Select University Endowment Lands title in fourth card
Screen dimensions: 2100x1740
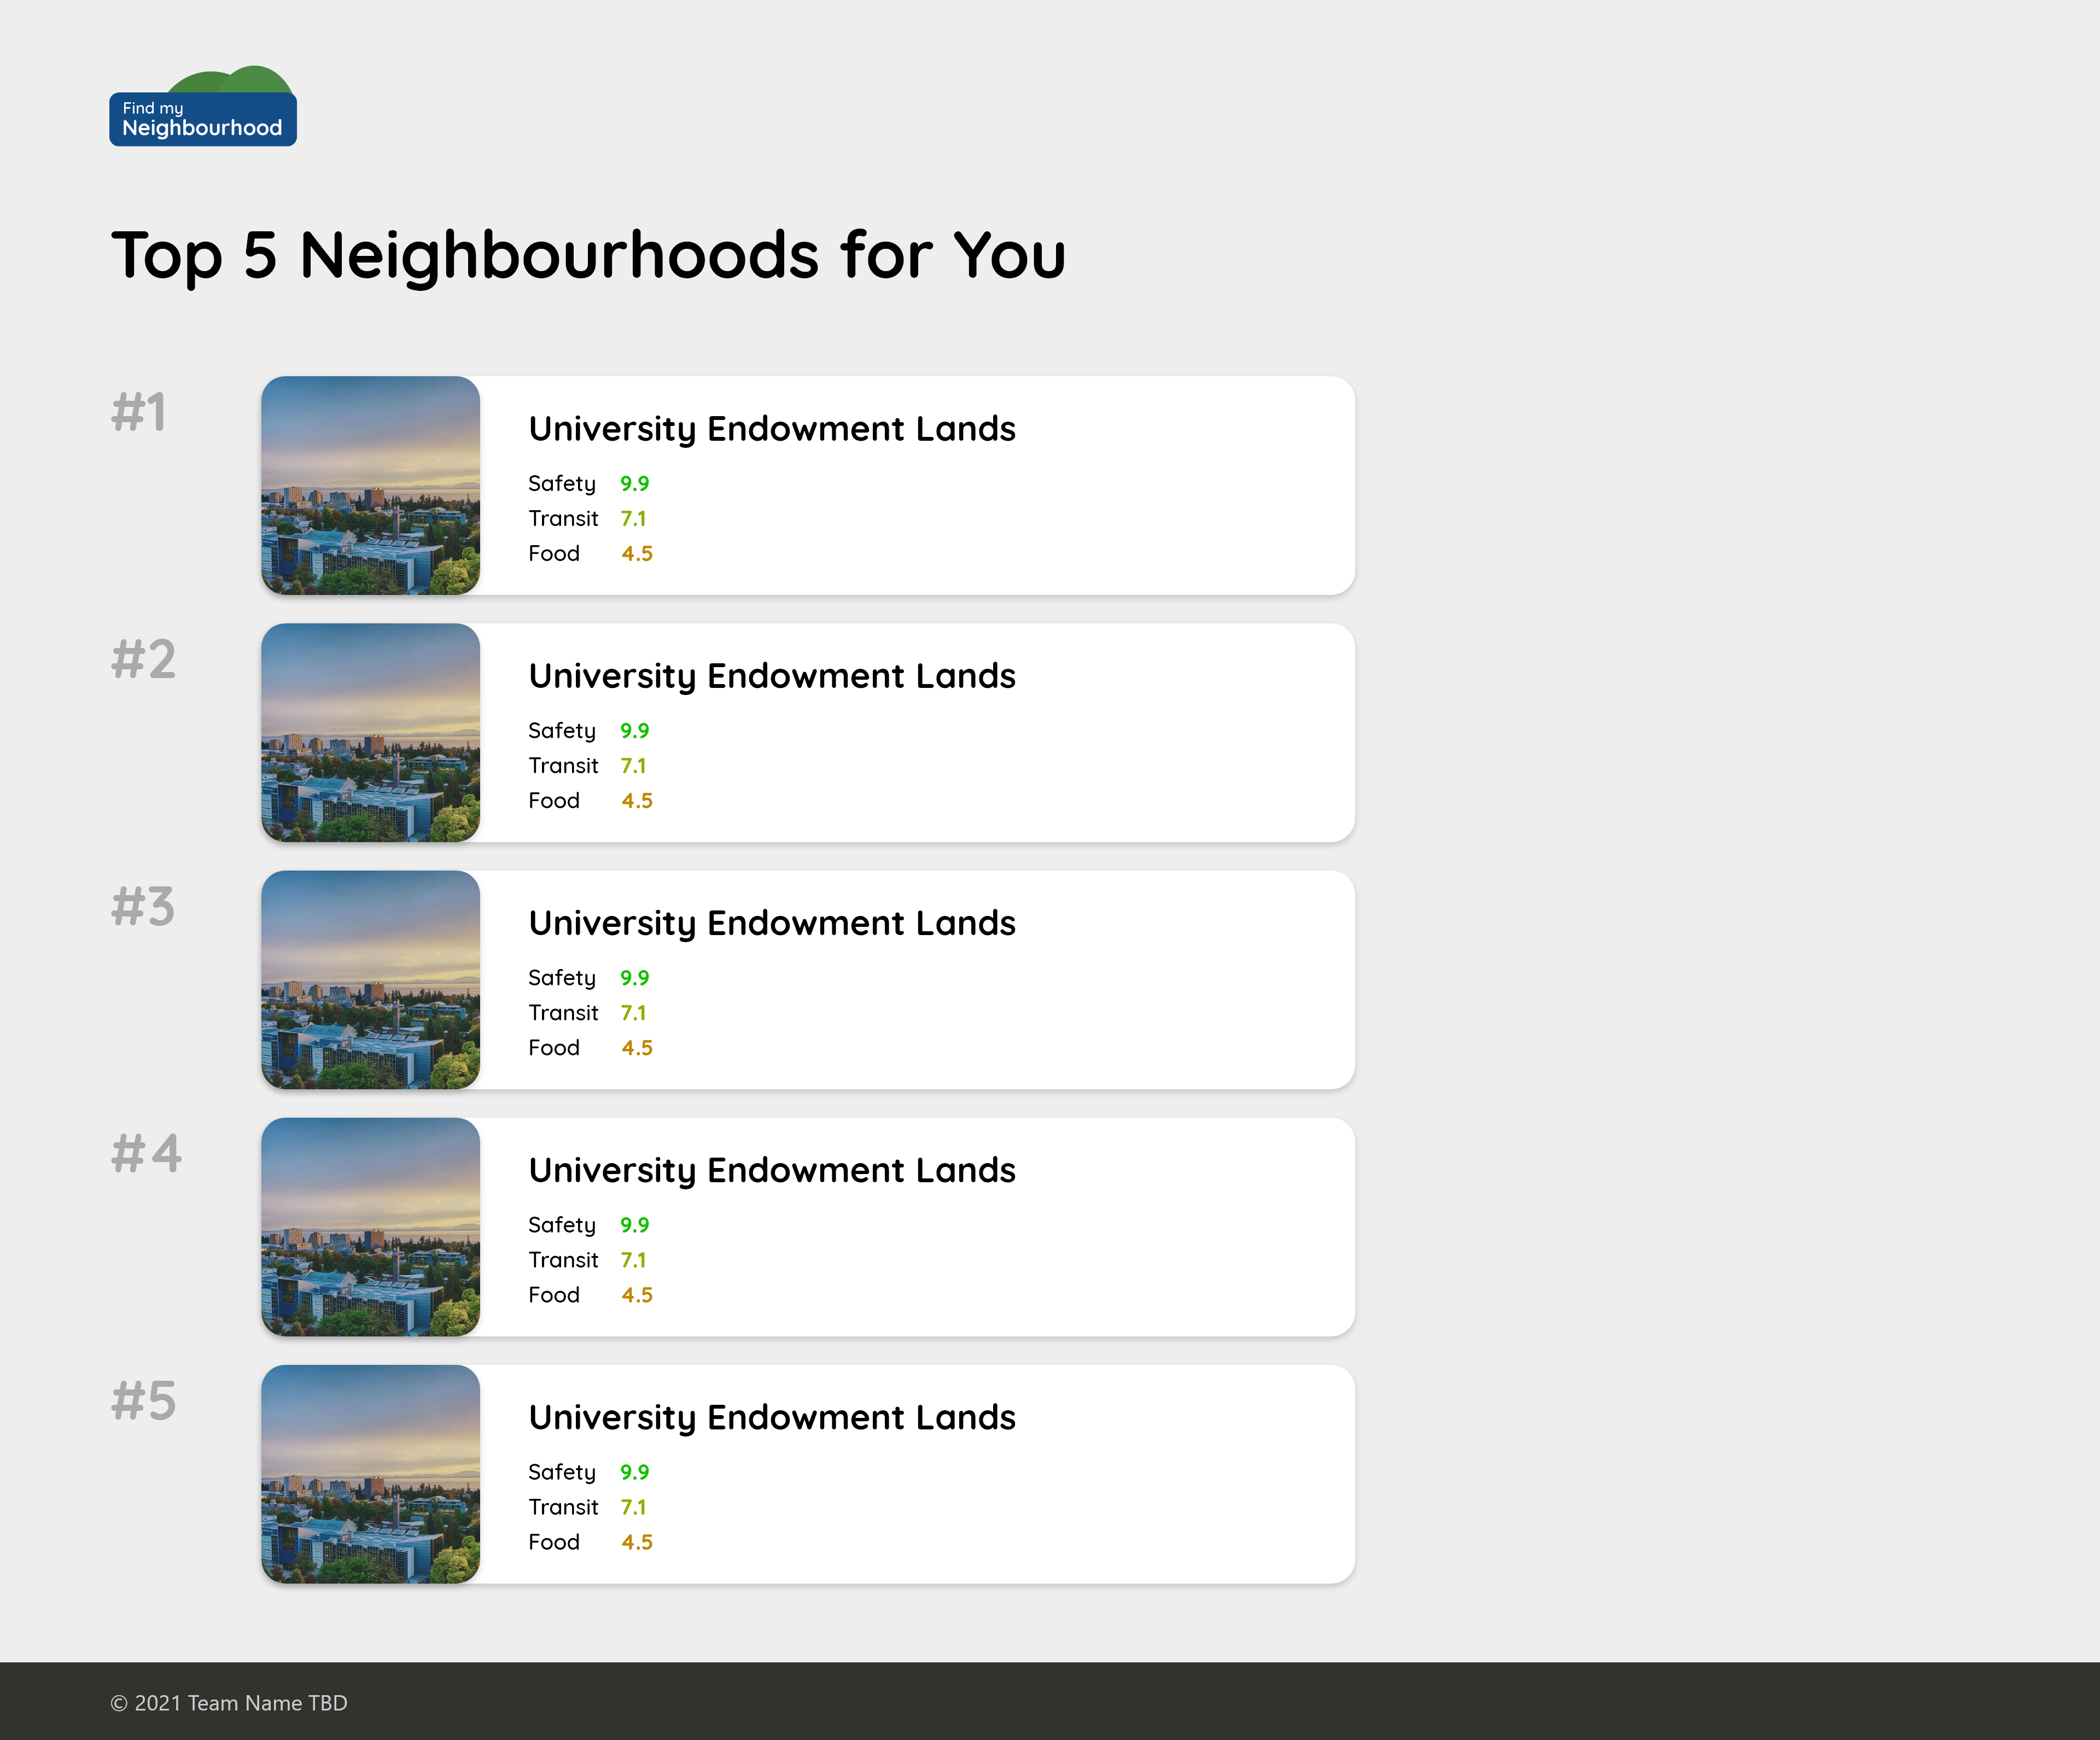pos(771,1170)
